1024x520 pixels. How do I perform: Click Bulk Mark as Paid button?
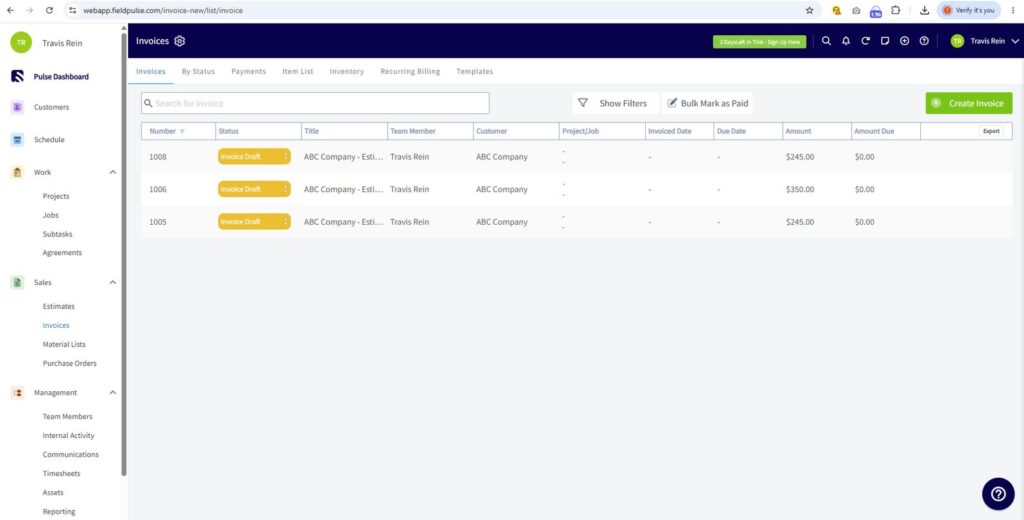coord(707,103)
